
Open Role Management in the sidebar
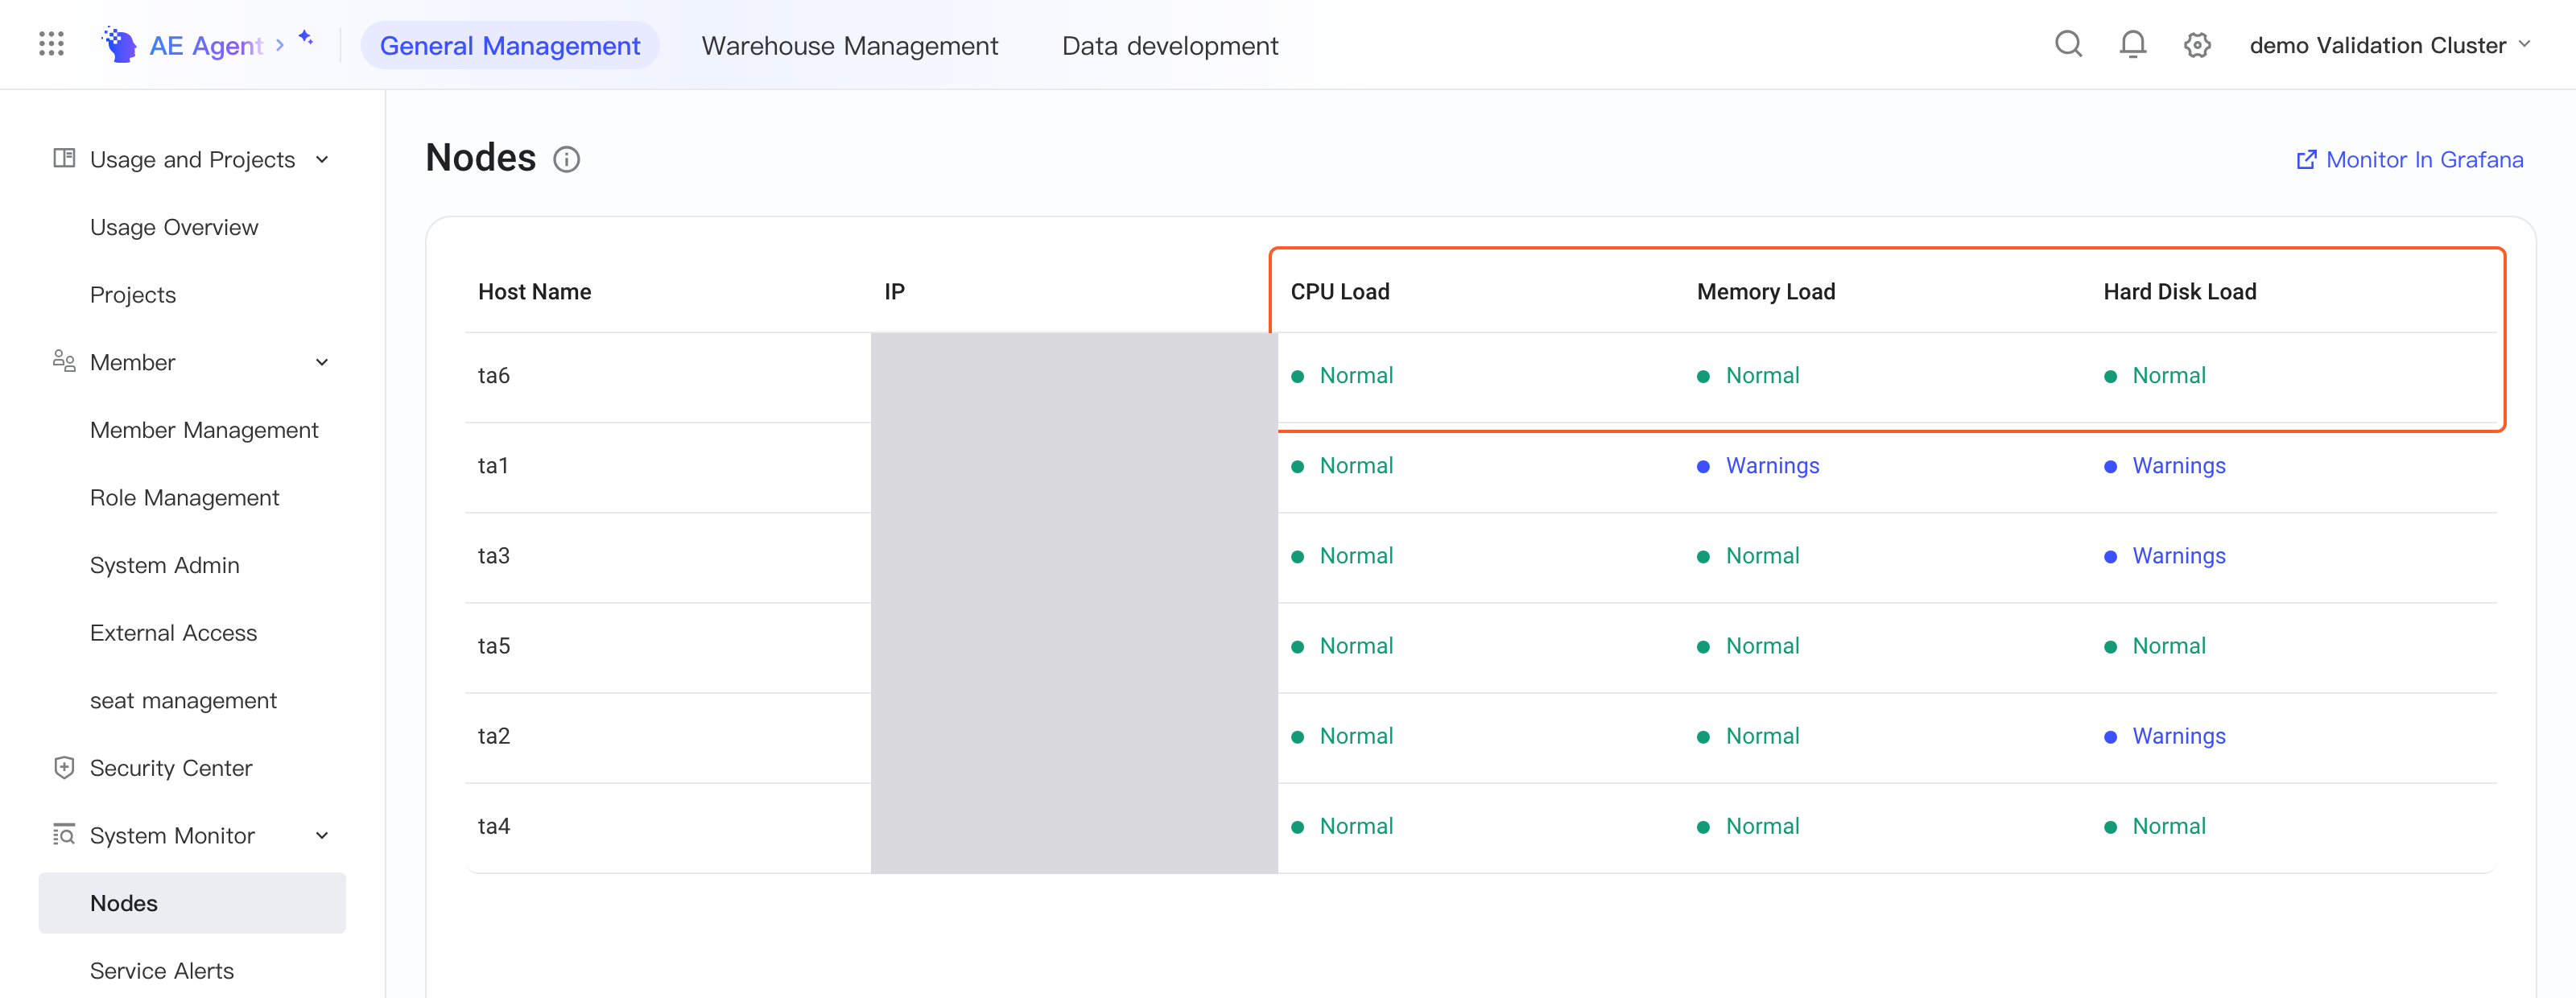(184, 497)
